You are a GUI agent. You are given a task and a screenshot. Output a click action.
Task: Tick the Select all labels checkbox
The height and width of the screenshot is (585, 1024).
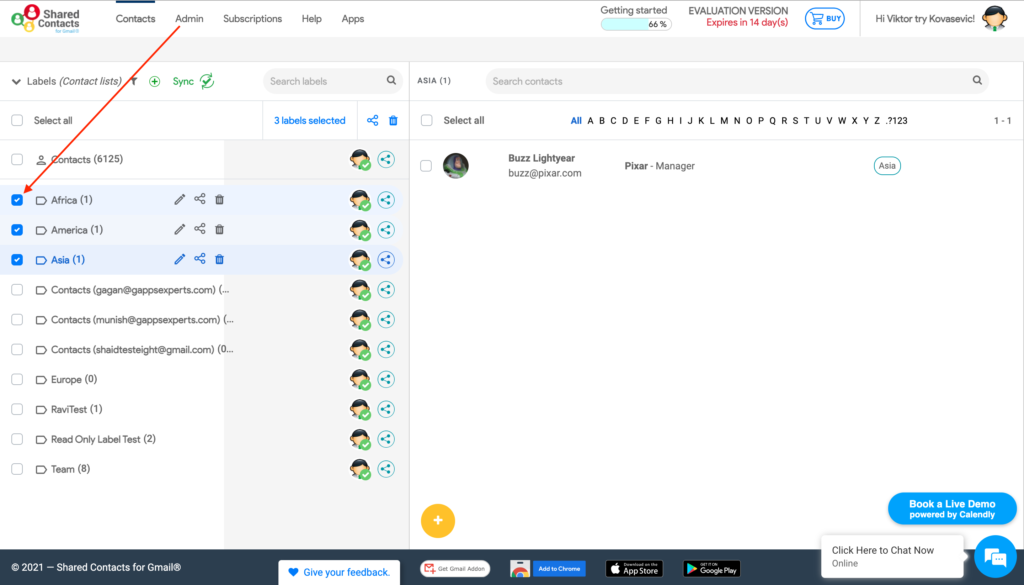(x=17, y=120)
